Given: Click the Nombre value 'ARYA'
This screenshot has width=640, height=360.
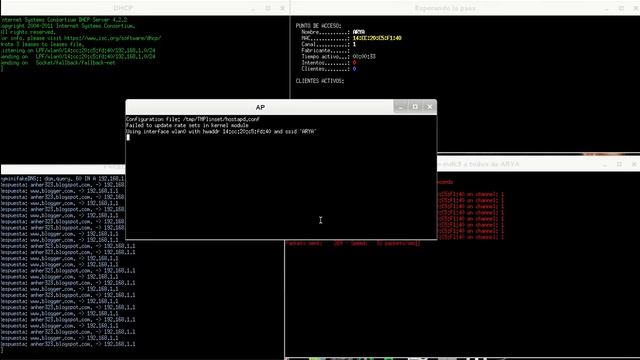Looking at the screenshot, I should coord(359,32).
